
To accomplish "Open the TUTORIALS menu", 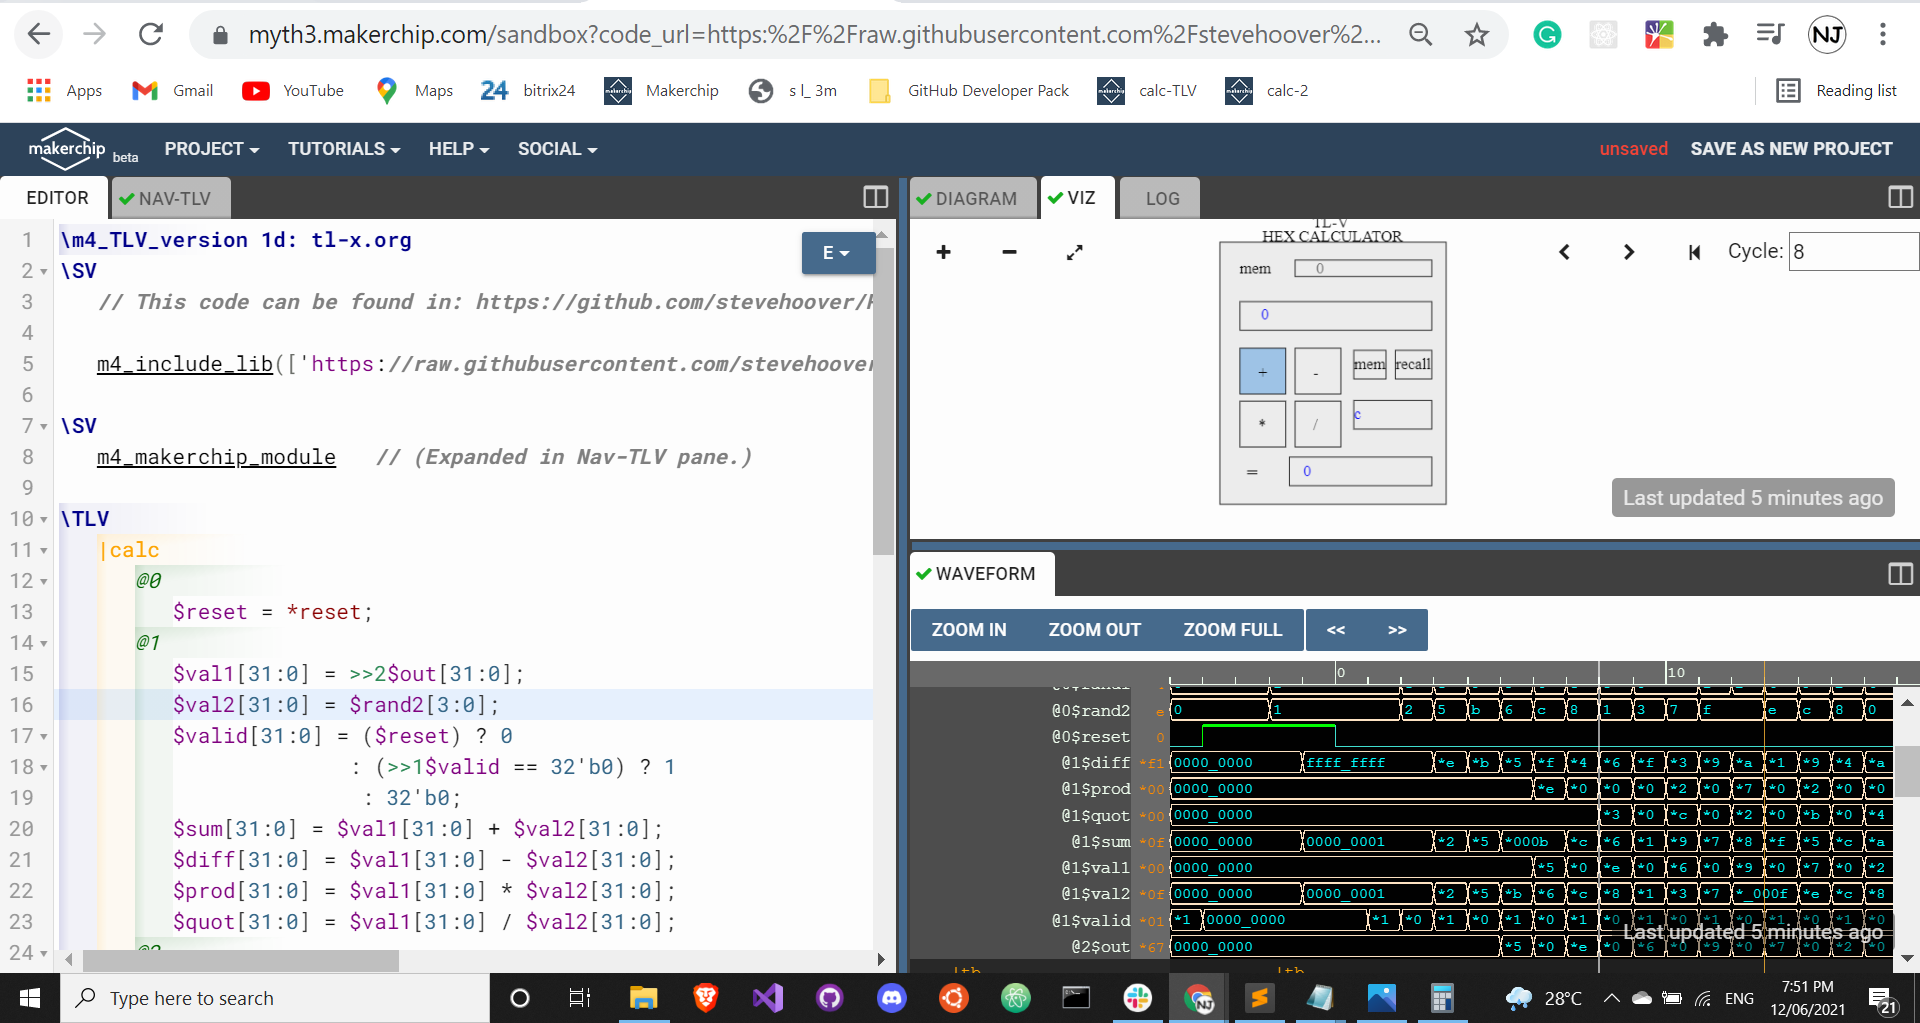I will pos(344,149).
